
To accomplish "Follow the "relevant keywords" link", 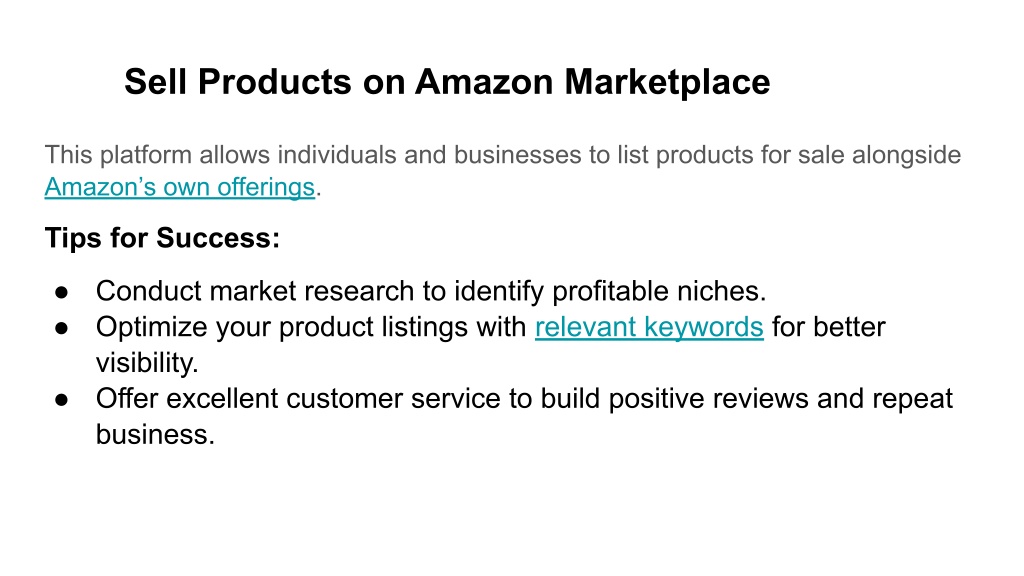I will tap(649, 327).
